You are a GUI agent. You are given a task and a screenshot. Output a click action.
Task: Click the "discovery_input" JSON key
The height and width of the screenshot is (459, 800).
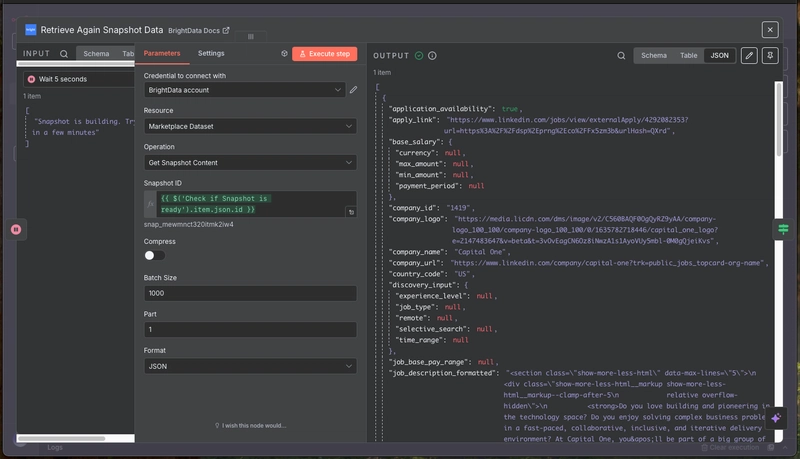coord(423,285)
